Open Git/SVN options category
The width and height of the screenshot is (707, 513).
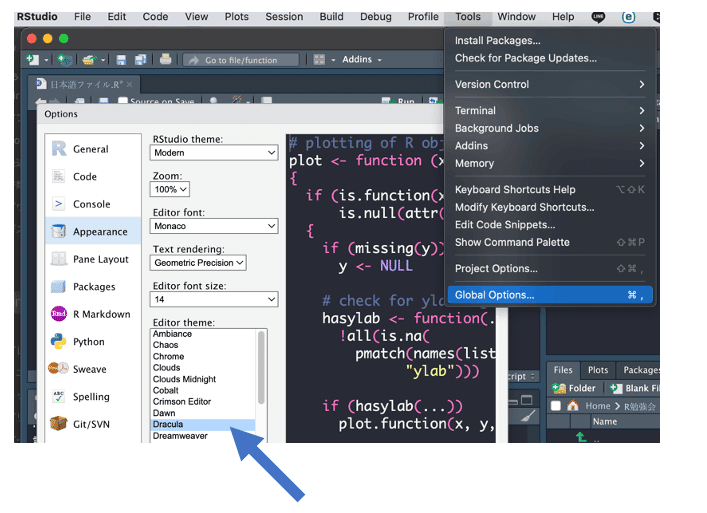93,424
